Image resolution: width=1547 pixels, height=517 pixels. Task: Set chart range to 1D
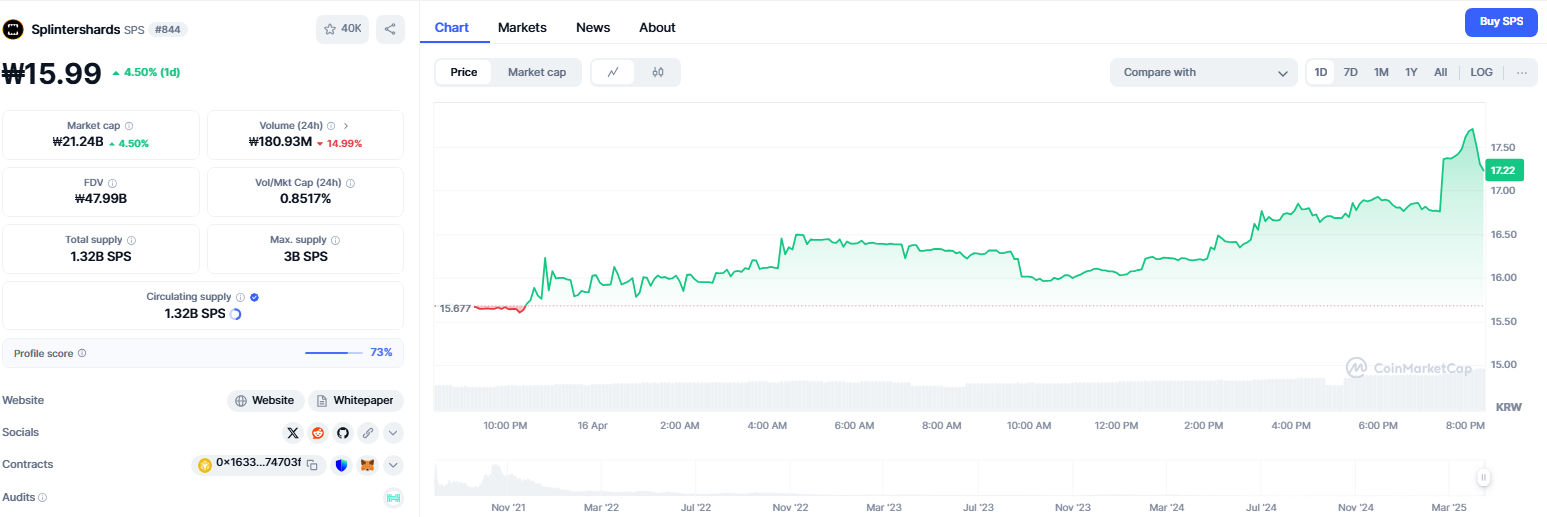coord(1321,72)
